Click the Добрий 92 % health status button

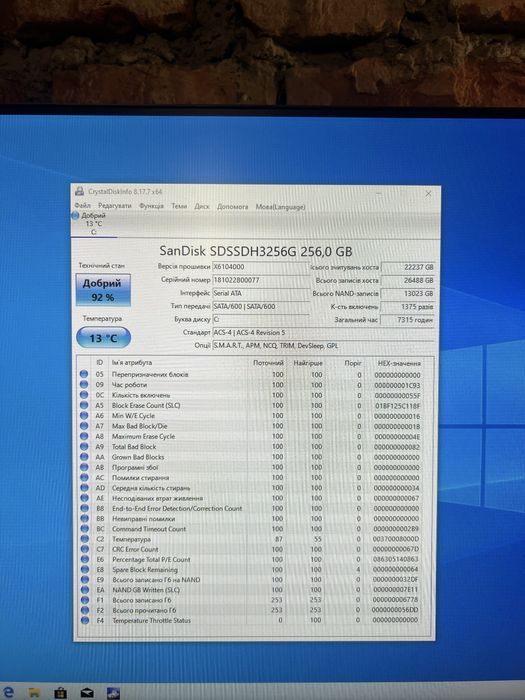[x=103, y=290]
